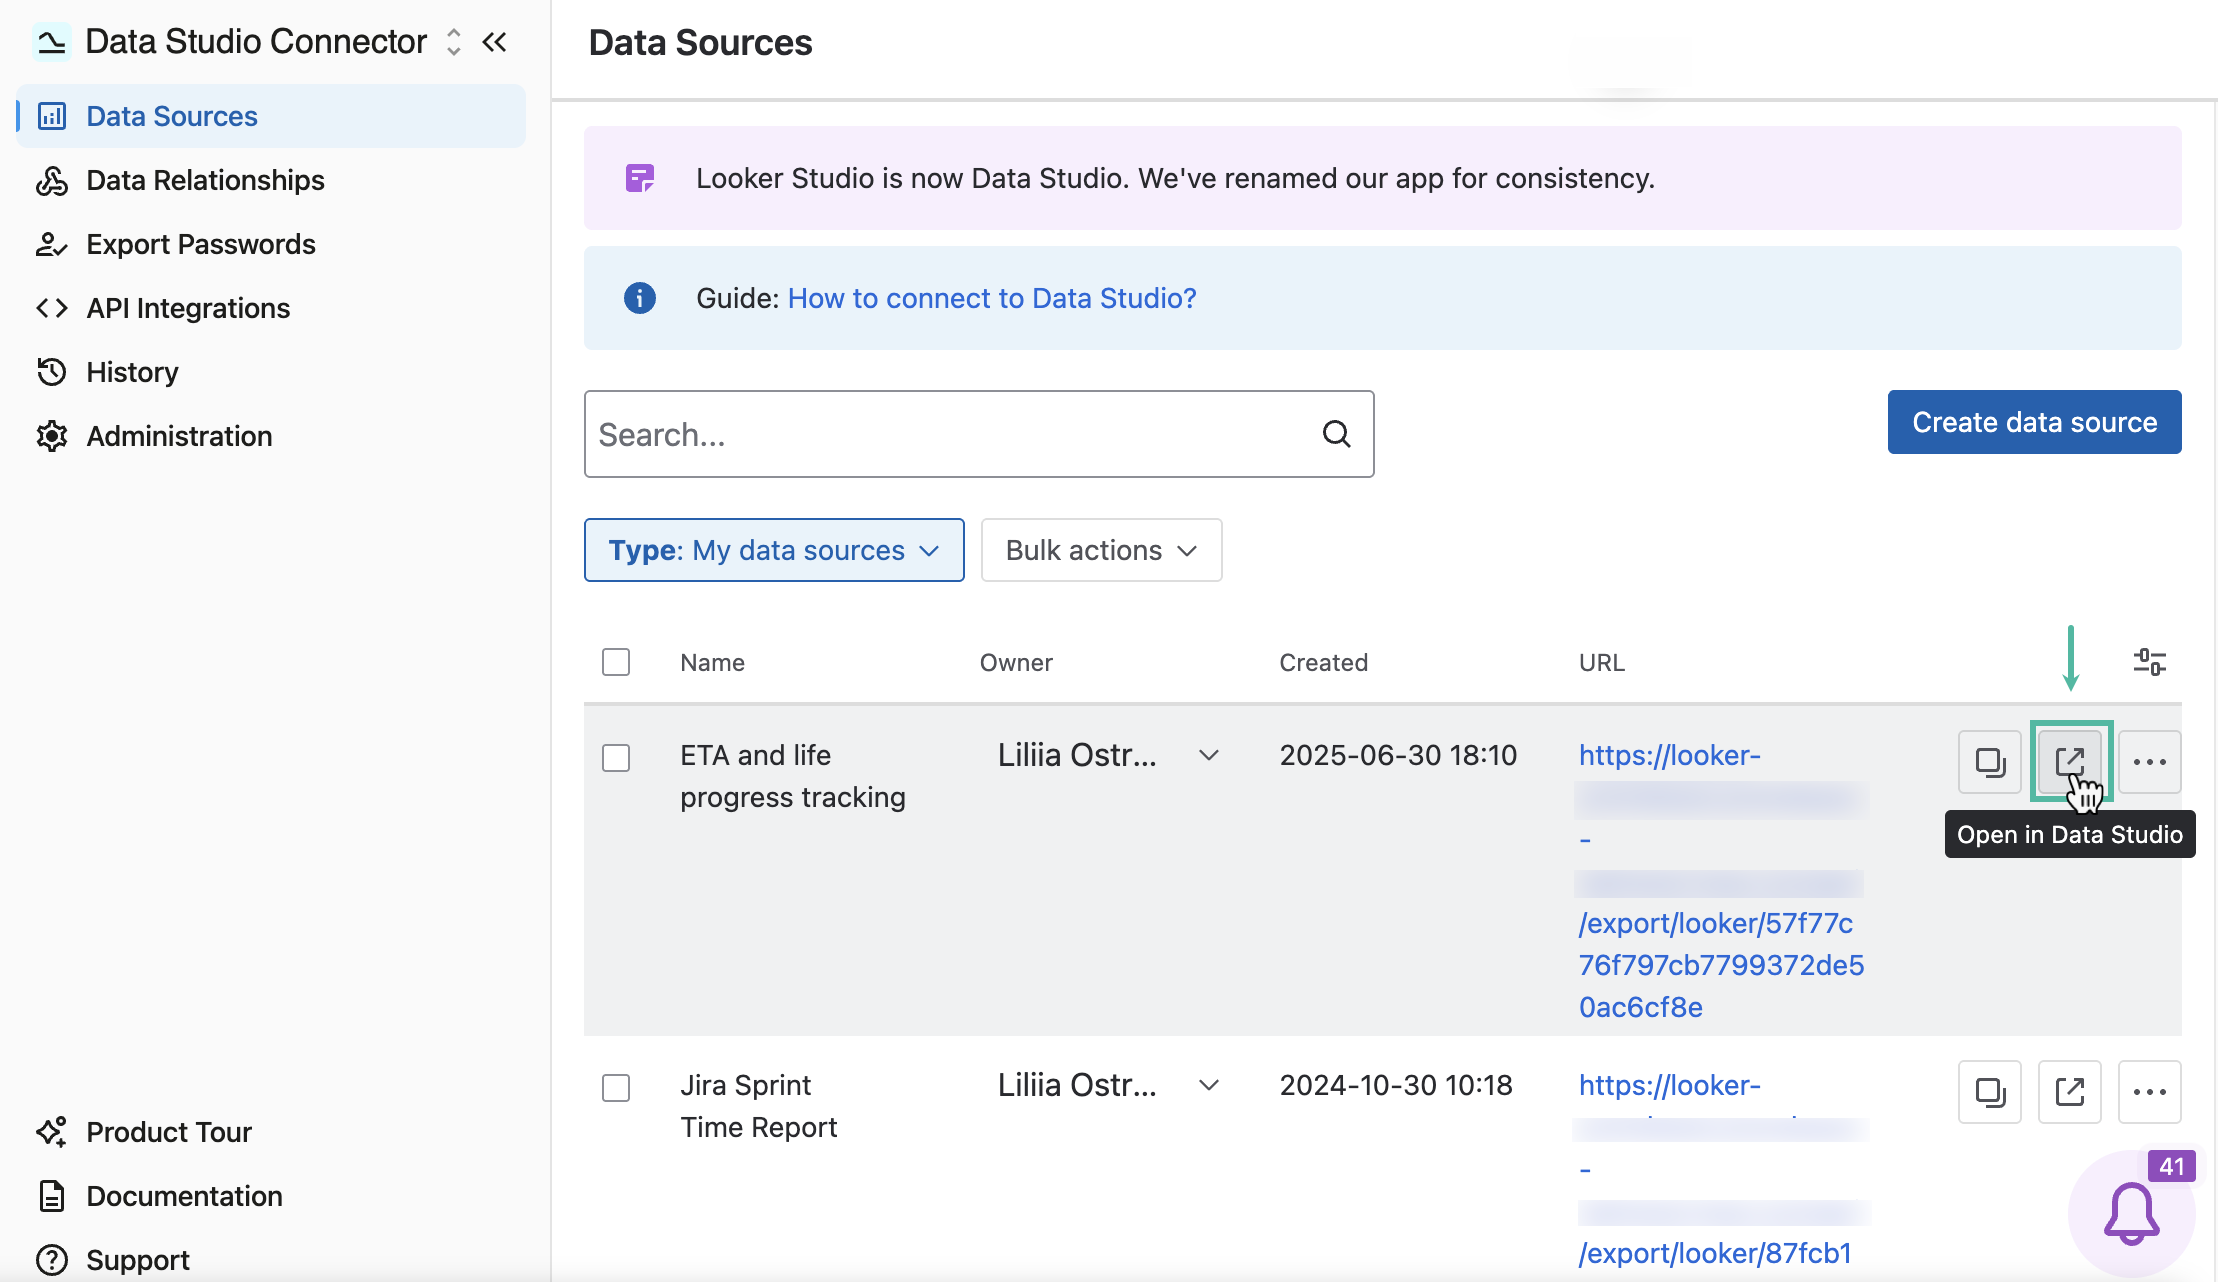The width and height of the screenshot is (2218, 1282).
Task: Click the Documentation file icon
Action: 52,1196
